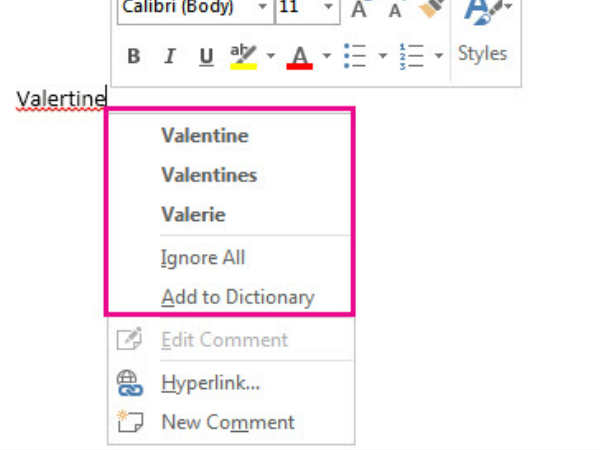Open the Calibri (Body) font dropdown
This screenshot has height=450, width=600.
pos(262,8)
